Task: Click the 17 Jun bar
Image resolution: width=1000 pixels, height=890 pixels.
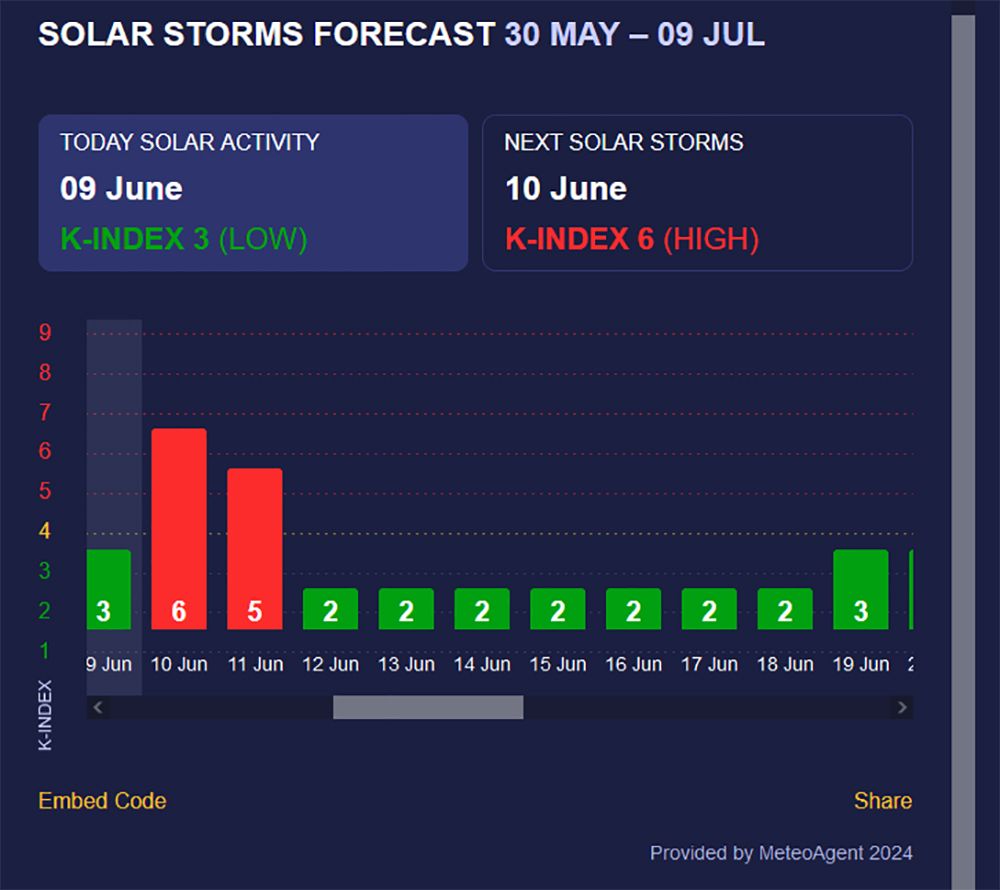Action: (709, 609)
